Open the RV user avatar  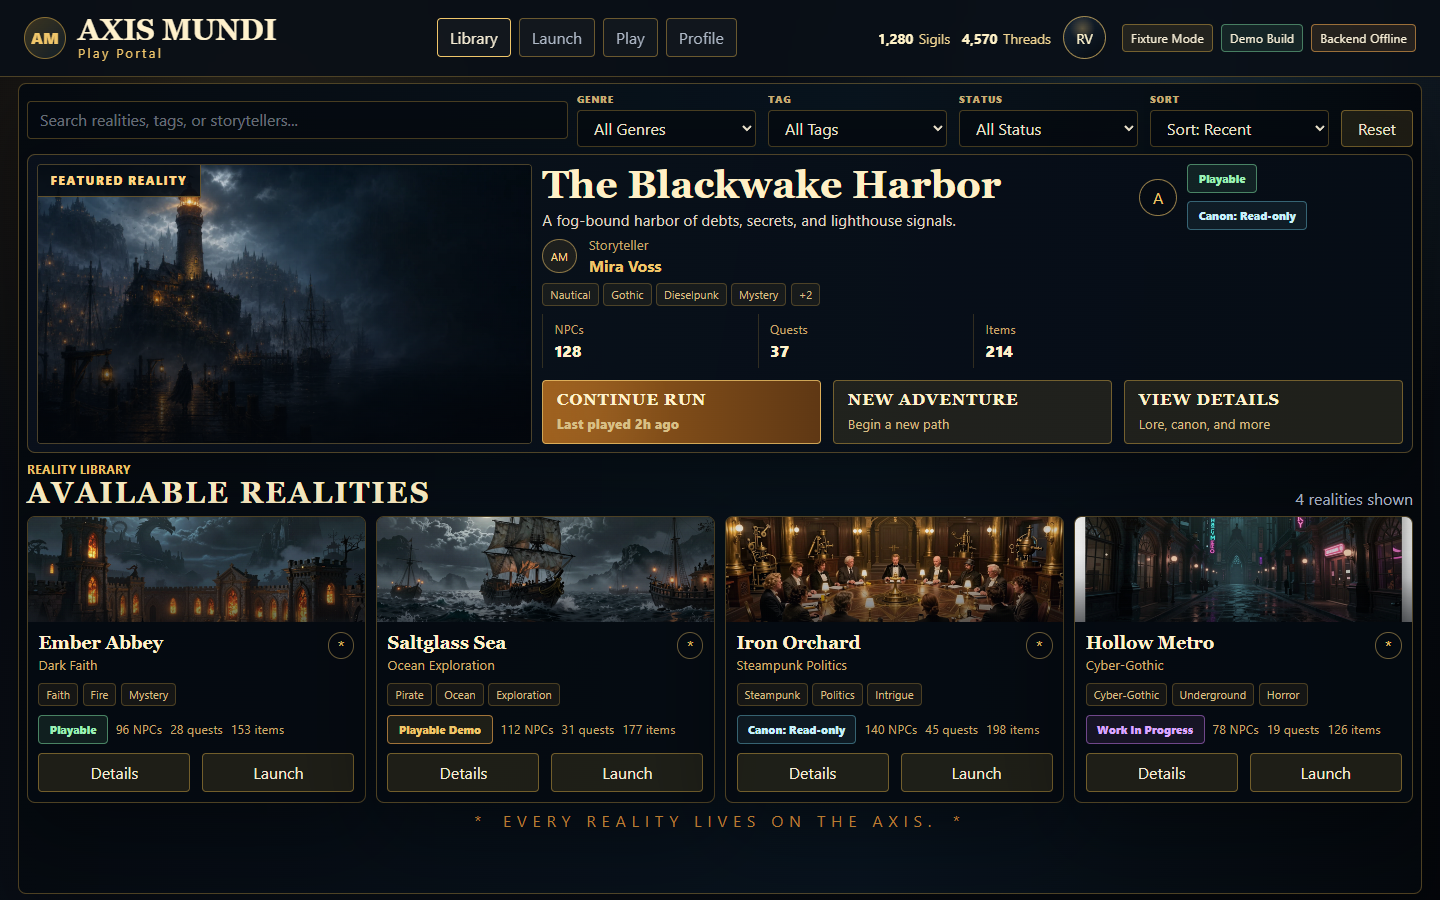[1084, 38]
